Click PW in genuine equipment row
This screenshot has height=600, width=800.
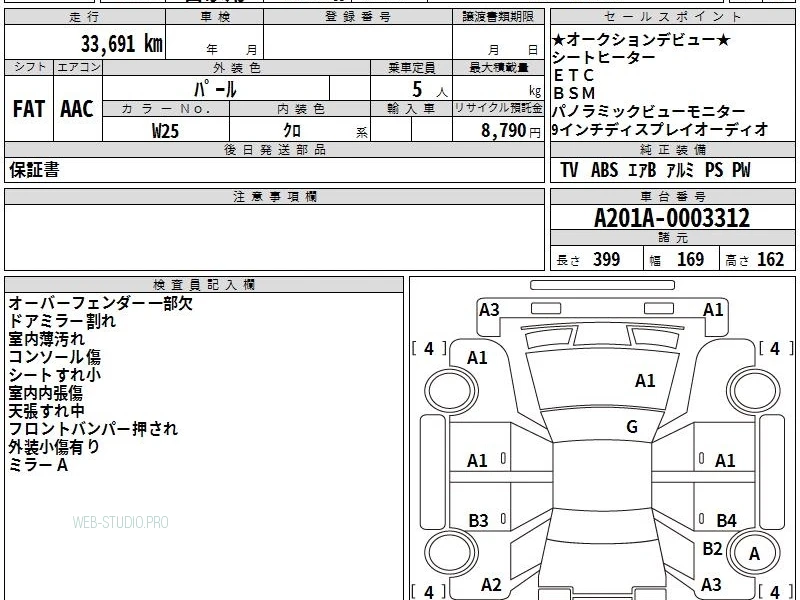click(741, 170)
